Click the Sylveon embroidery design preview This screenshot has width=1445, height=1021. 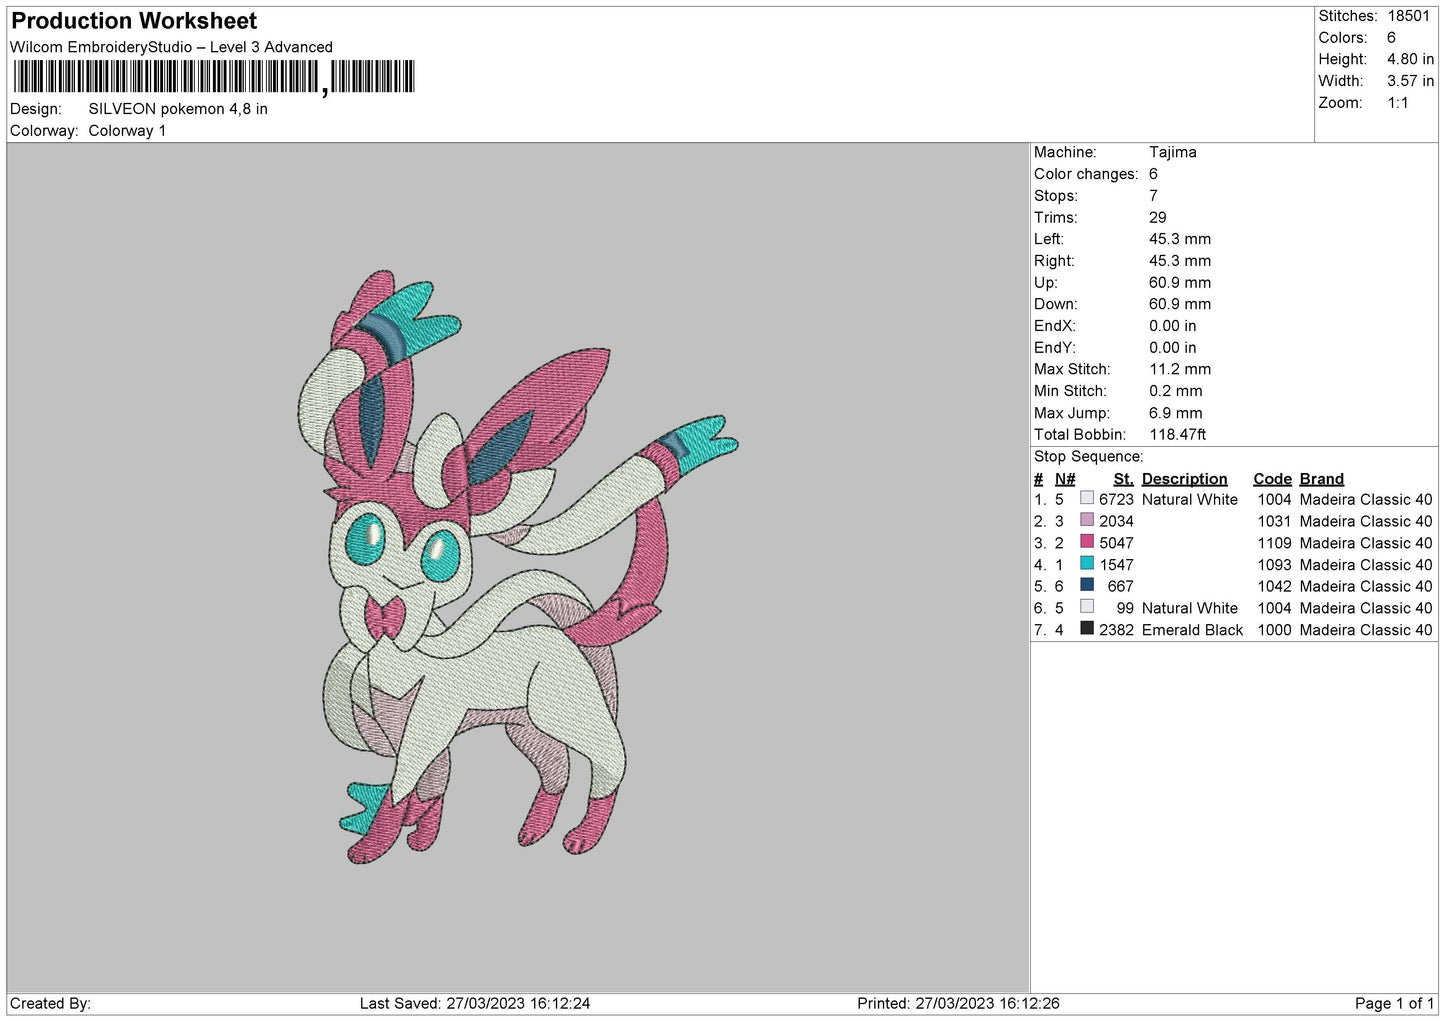click(x=518, y=567)
